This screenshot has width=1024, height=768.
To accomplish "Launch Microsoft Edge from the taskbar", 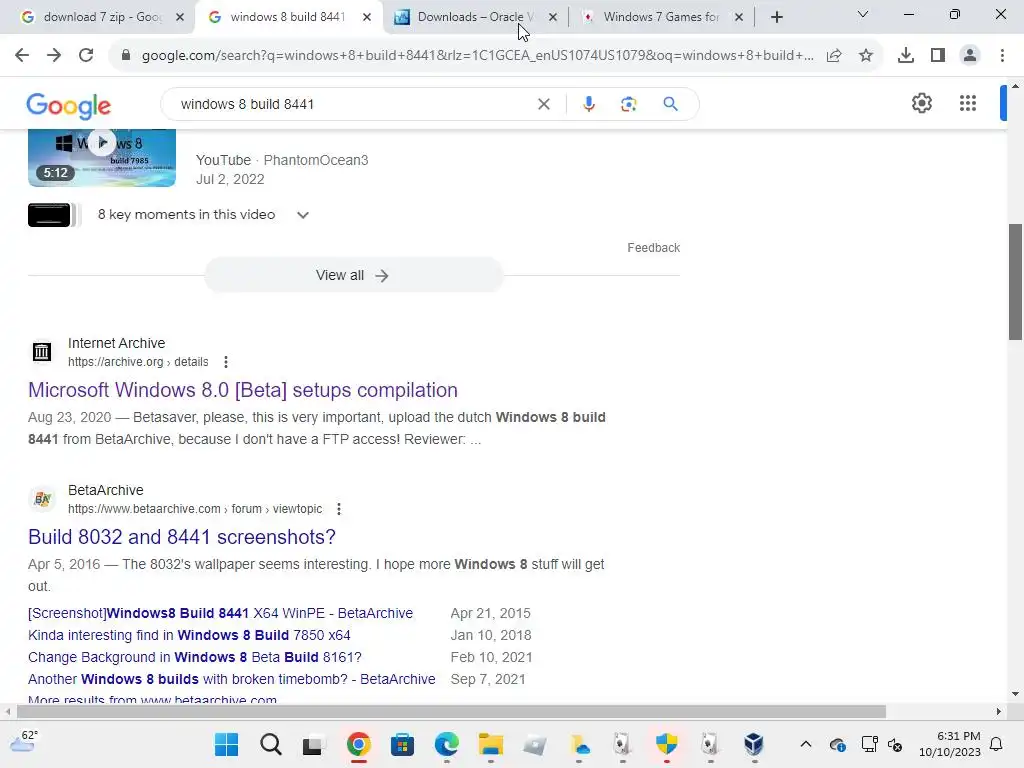I will coord(447,744).
